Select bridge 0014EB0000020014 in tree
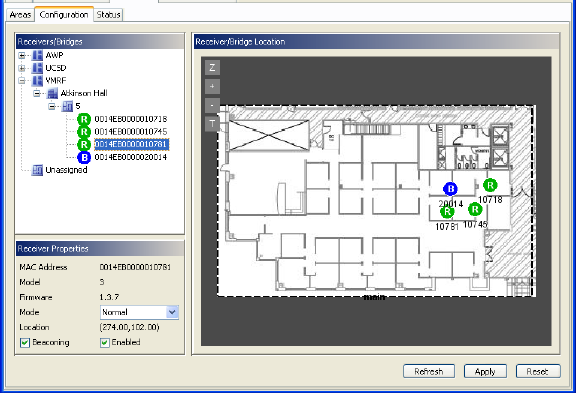 131,157
